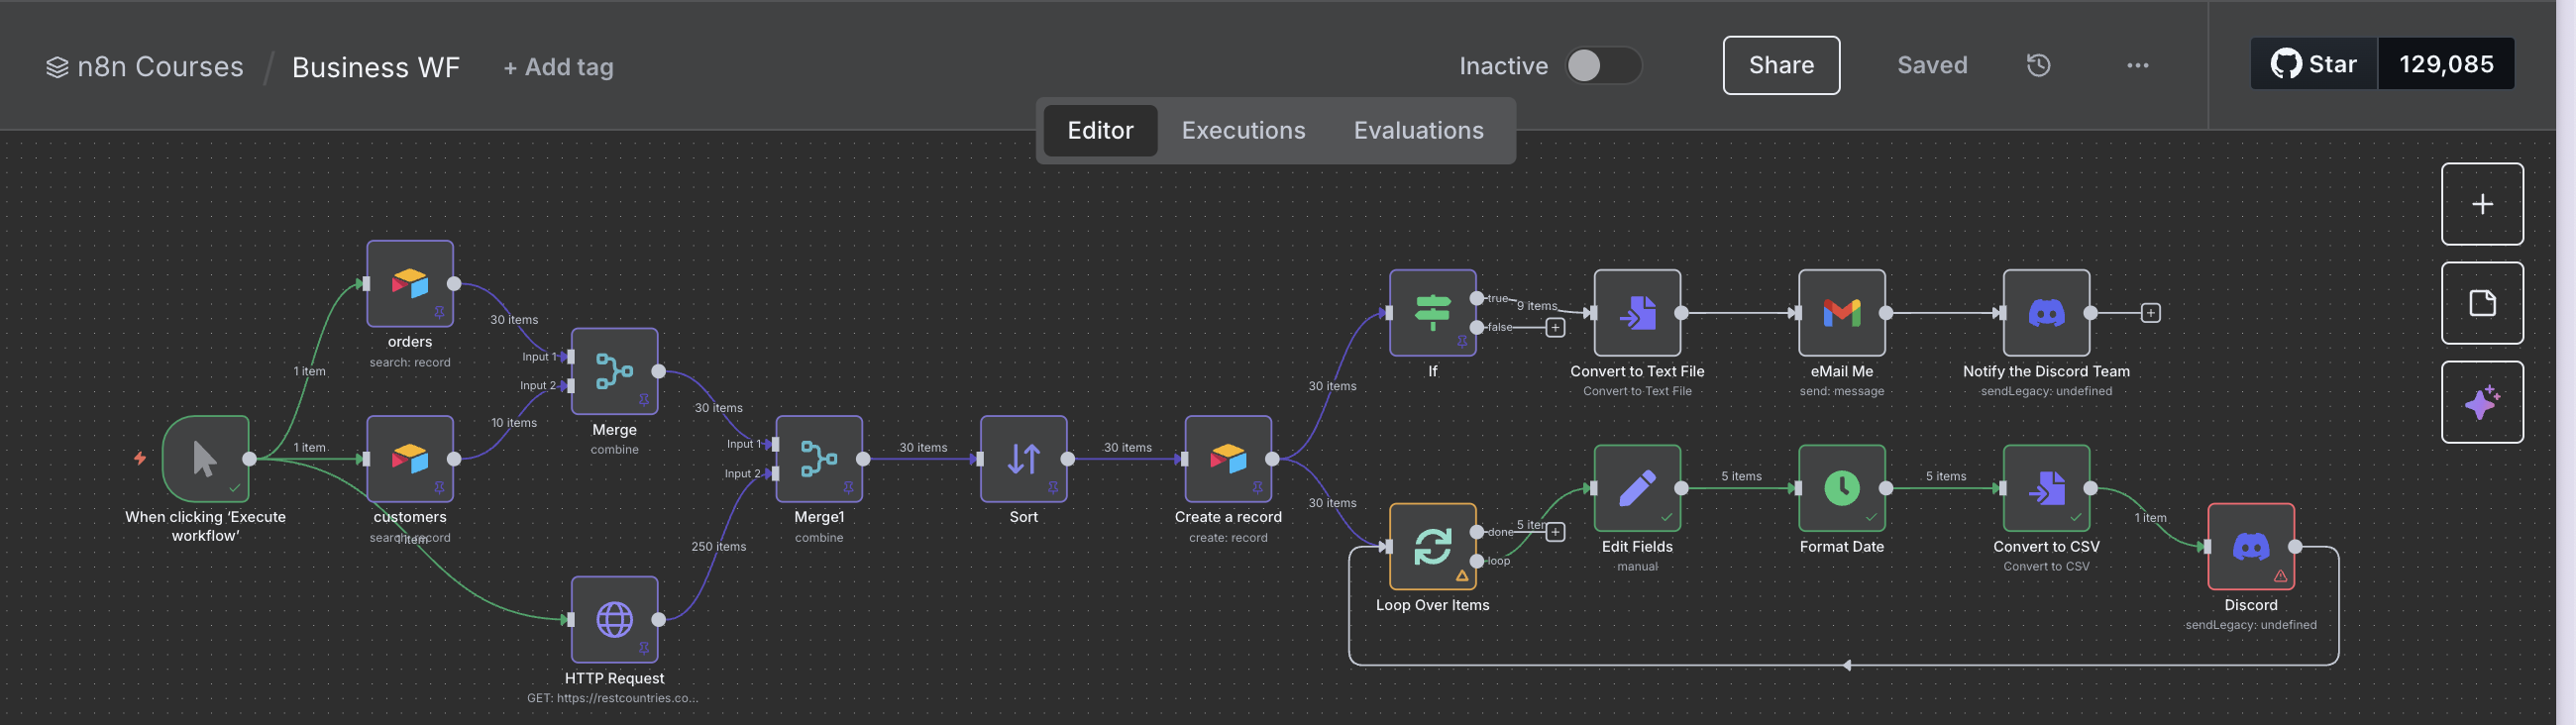Select the Edit Fields pencil node

(1636, 488)
